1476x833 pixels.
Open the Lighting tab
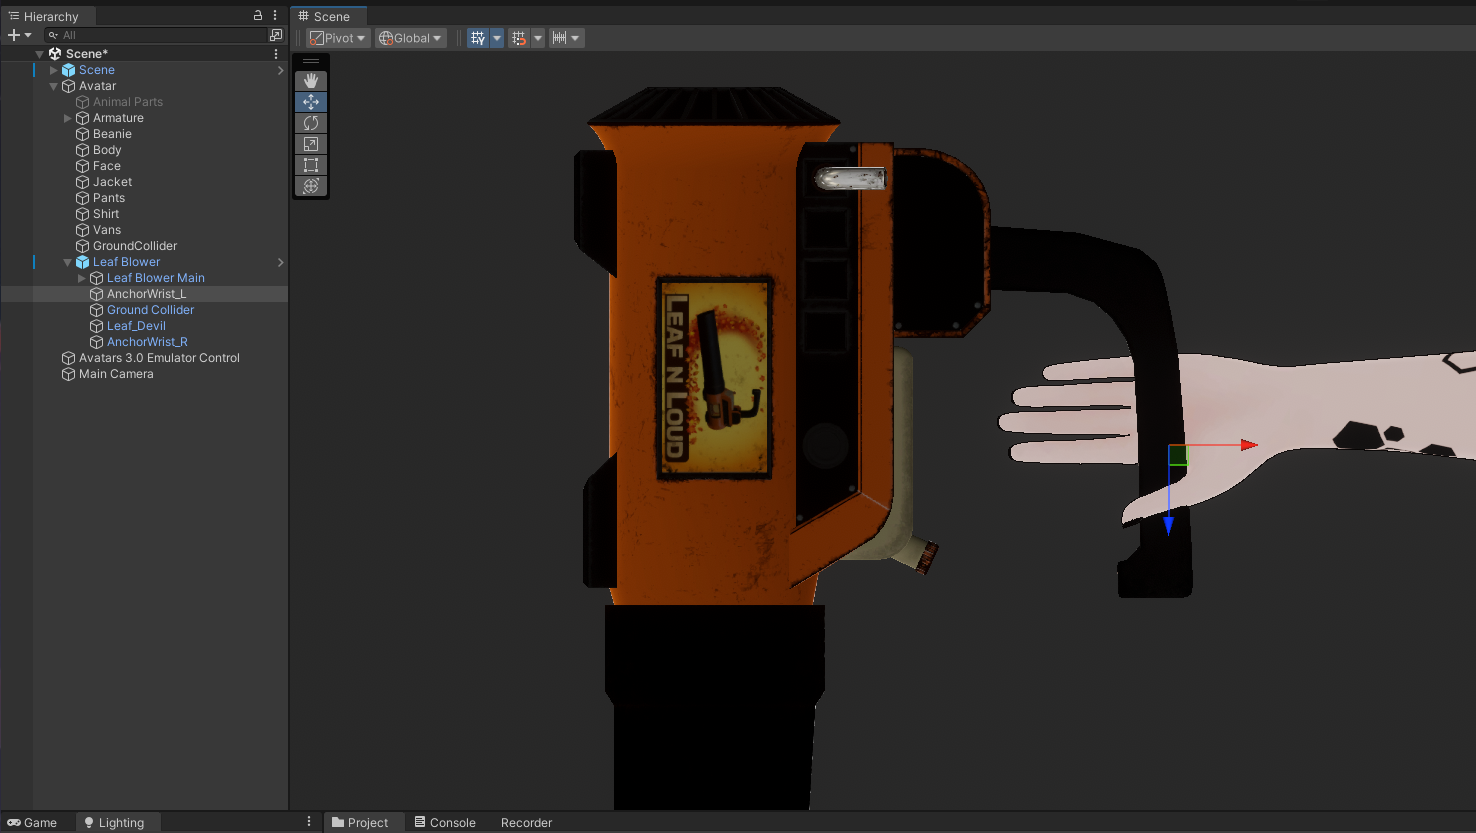coord(114,822)
